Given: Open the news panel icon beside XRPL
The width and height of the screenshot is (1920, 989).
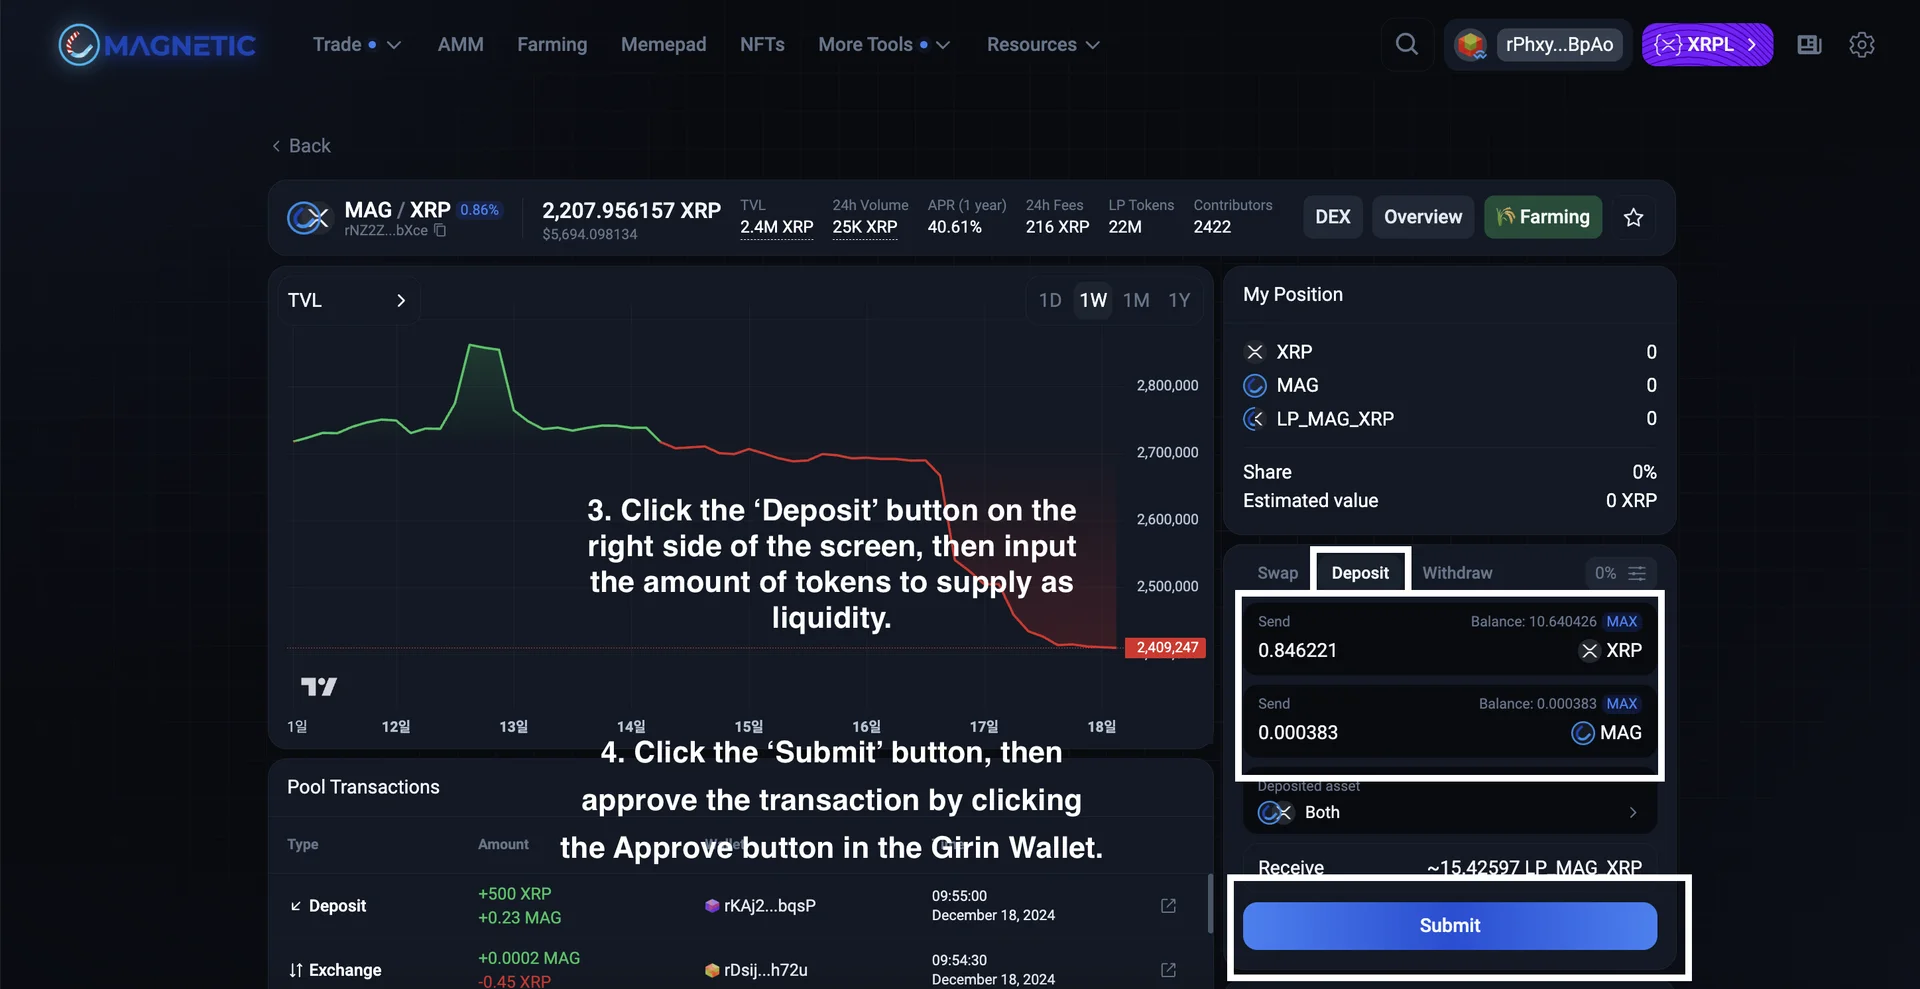Looking at the screenshot, I should point(1809,45).
